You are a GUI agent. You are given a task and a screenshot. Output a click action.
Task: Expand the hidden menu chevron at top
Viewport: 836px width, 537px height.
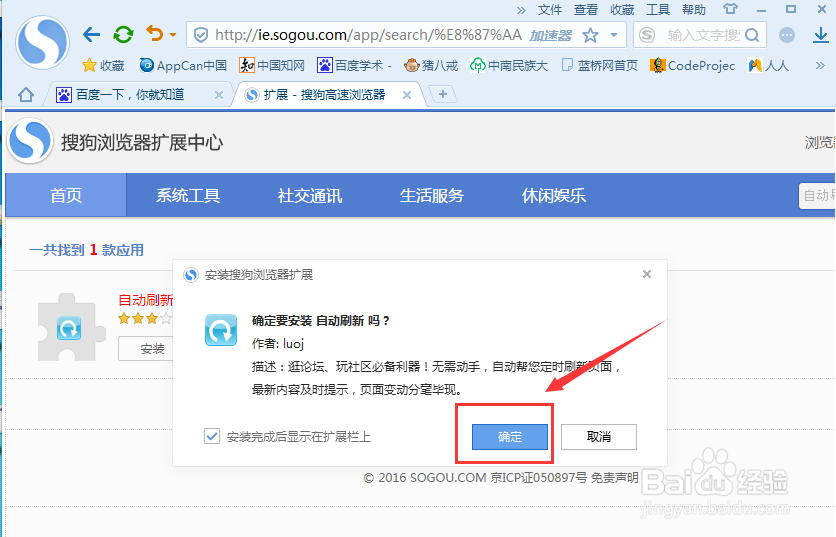521,10
